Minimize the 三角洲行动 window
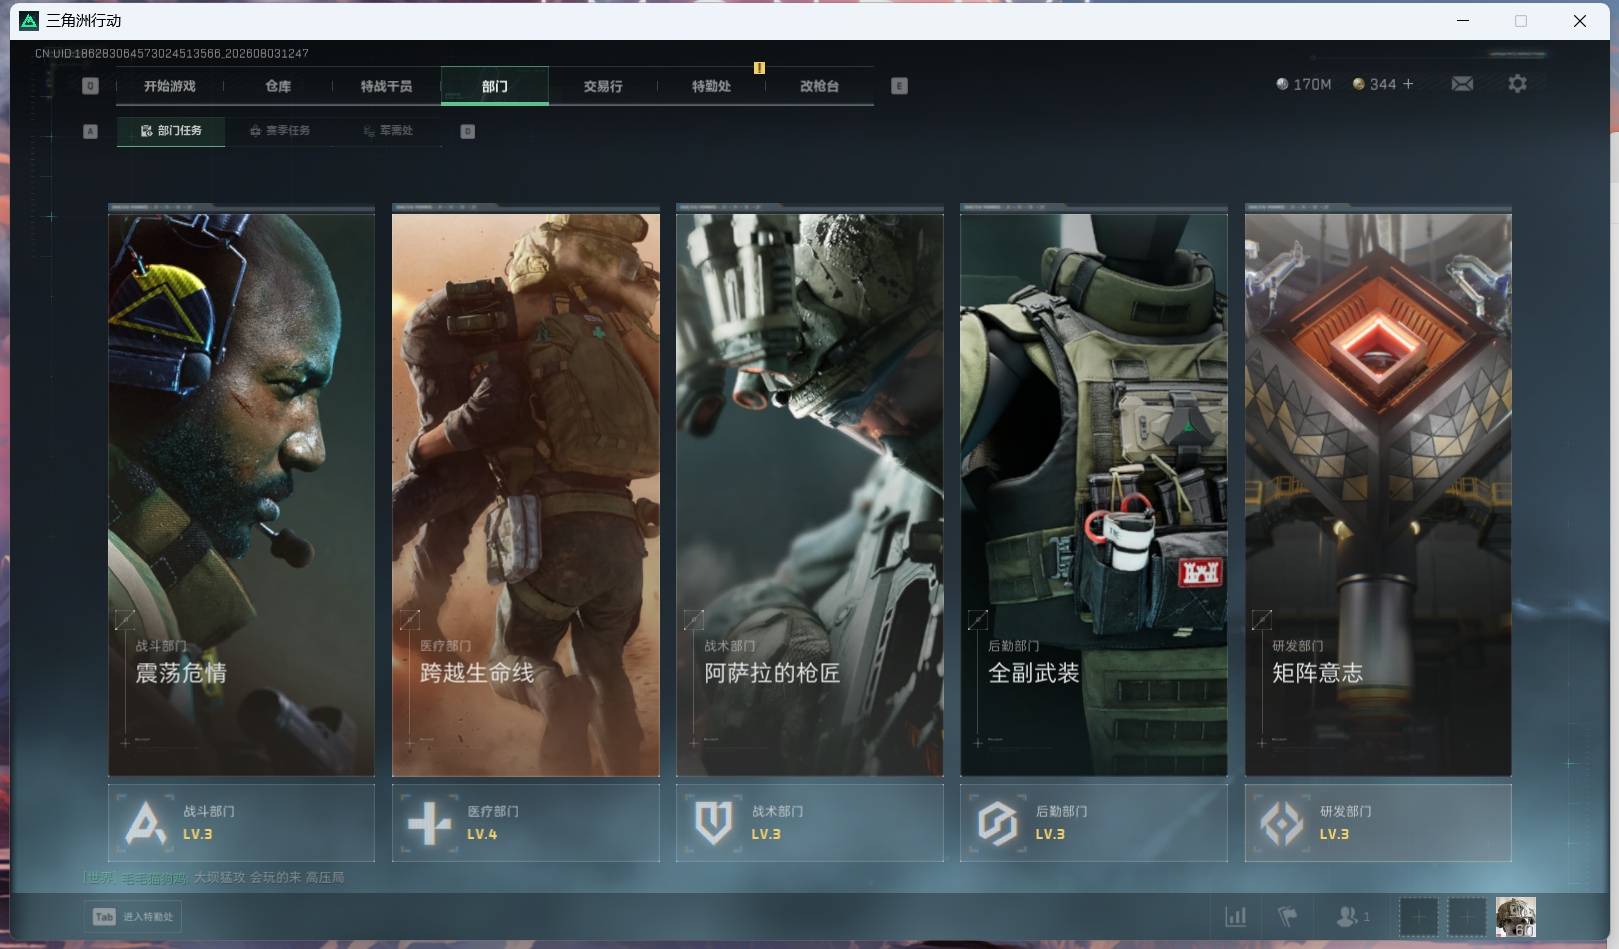Viewport: 1619px width, 949px height. pyautogui.click(x=1463, y=20)
